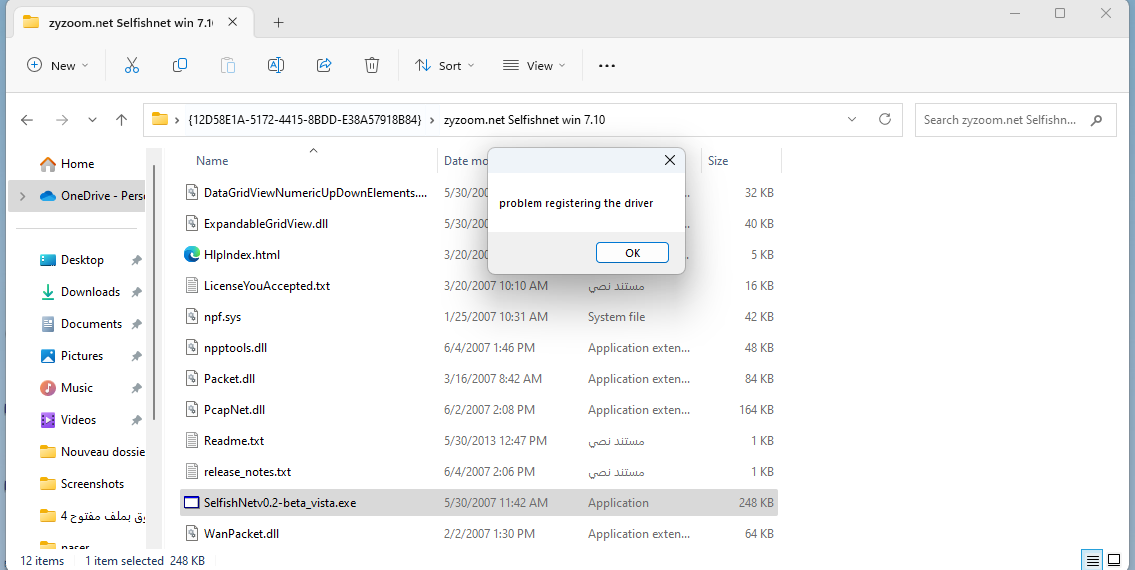Select PcapNet.dll file
Screen dimensions: 1135x570
click(x=478, y=410)
